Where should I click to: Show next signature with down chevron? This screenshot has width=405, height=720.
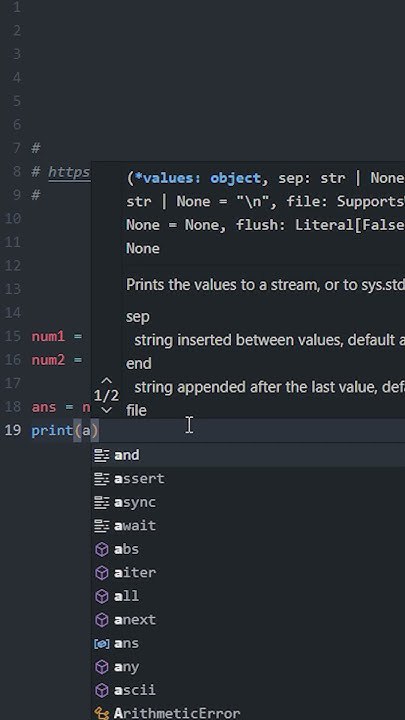pyautogui.click(x=107, y=410)
